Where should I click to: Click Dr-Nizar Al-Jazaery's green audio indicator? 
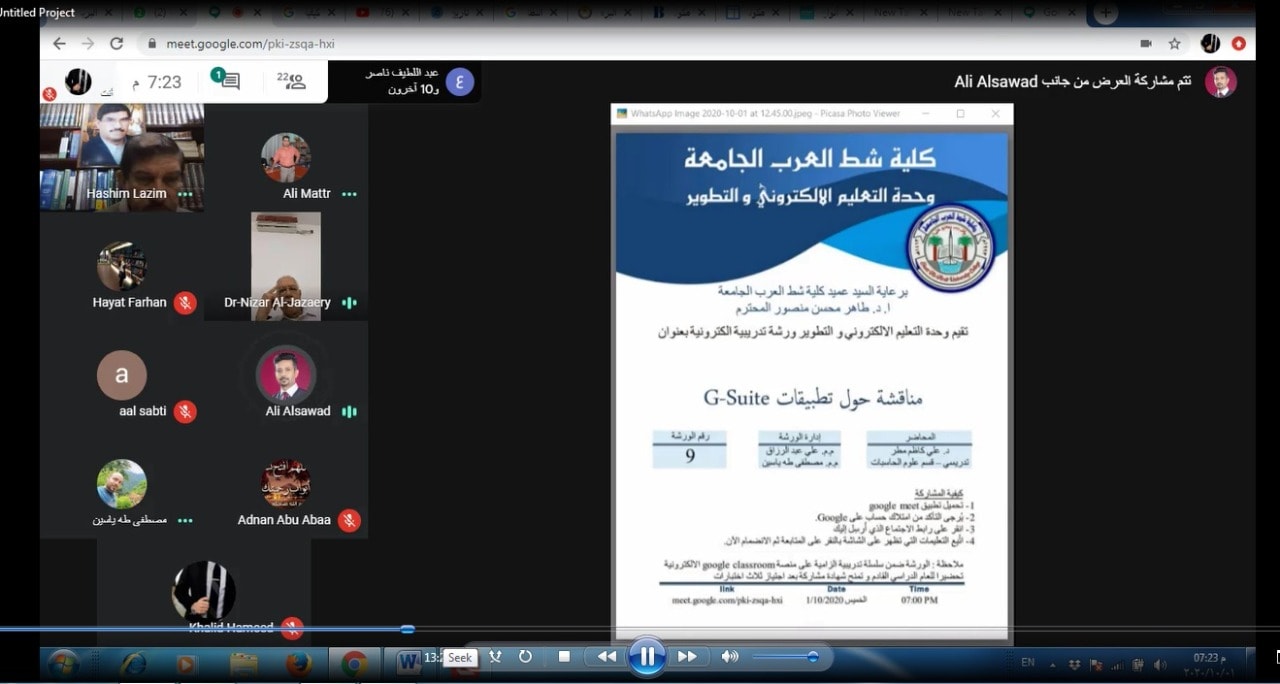click(x=349, y=303)
